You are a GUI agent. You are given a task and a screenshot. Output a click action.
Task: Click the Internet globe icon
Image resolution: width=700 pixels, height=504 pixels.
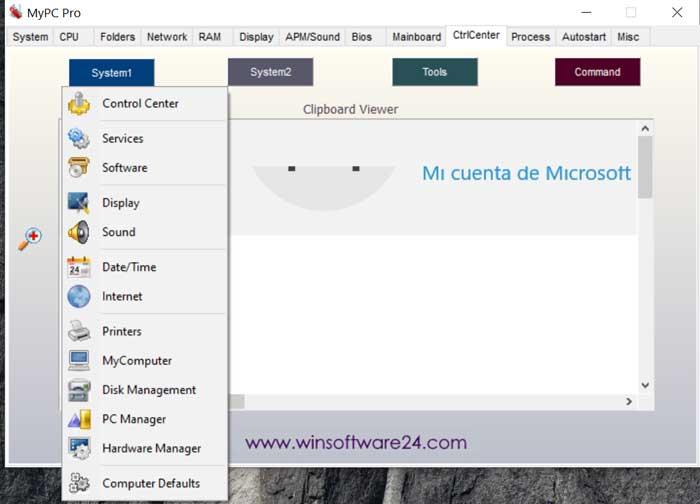(79, 296)
